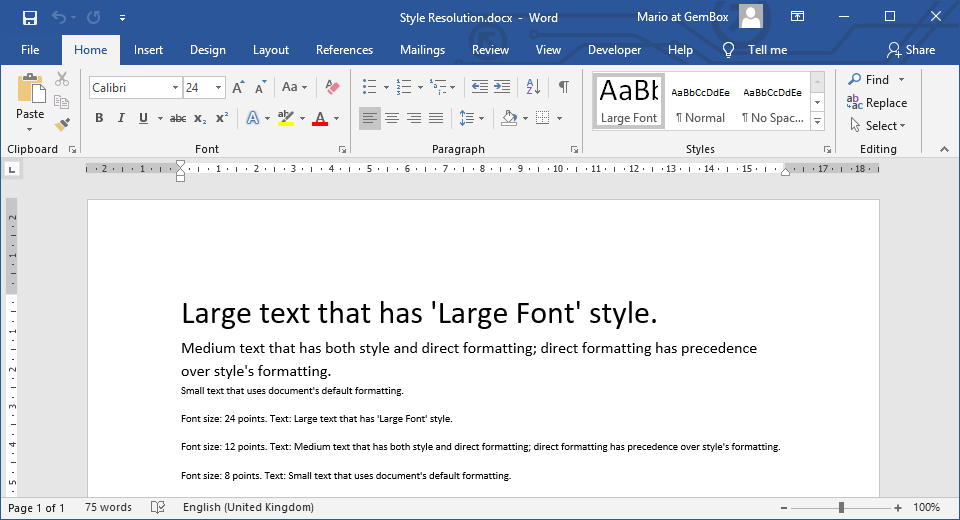Select the Large Font style thumbnail

629,101
